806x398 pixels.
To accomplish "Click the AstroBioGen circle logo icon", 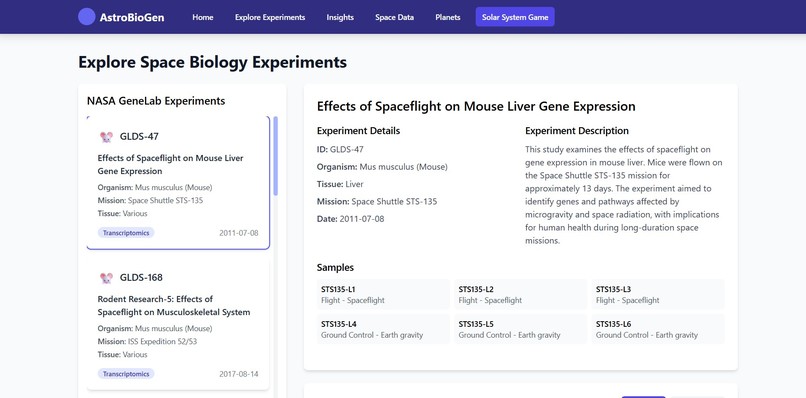I will pos(86,17).
